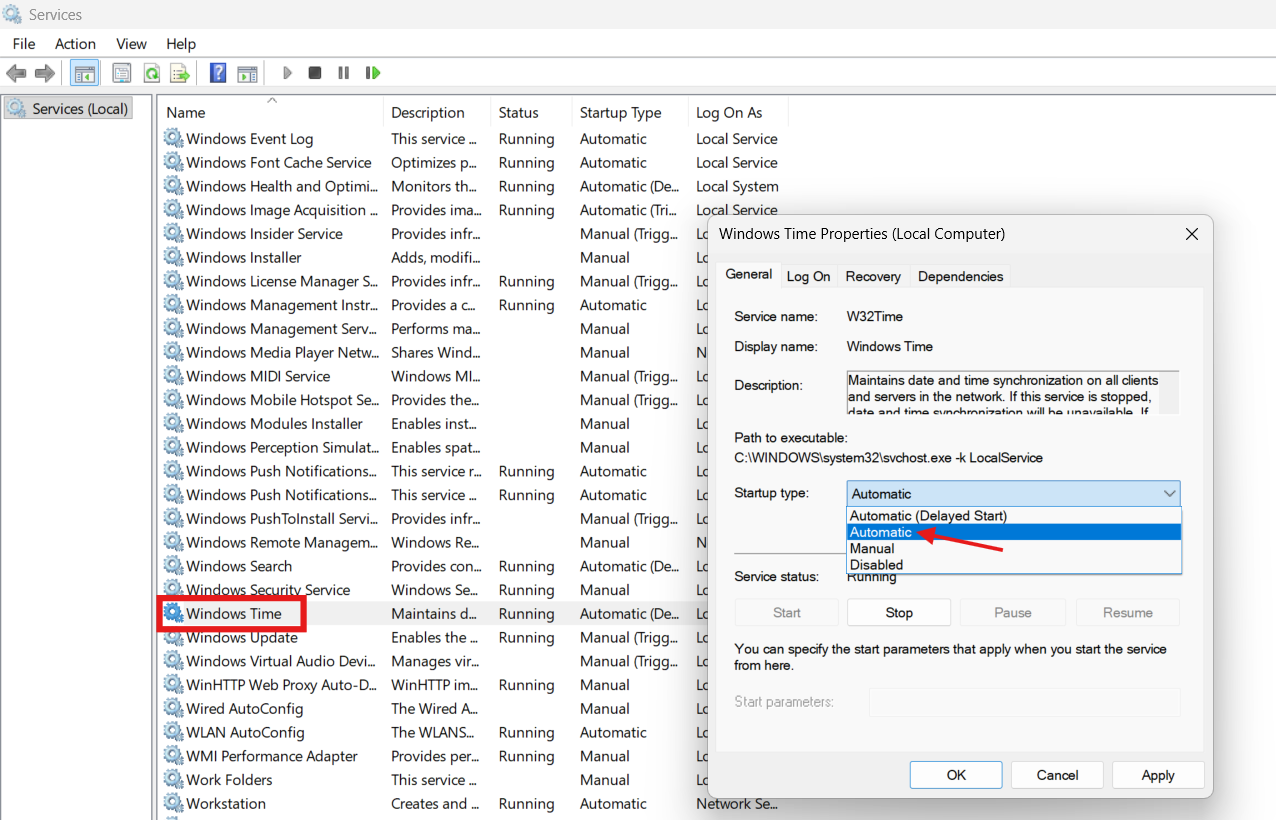1276x820 pixels.
Task: Sort services by the Startup Type column
Action: 620,113
